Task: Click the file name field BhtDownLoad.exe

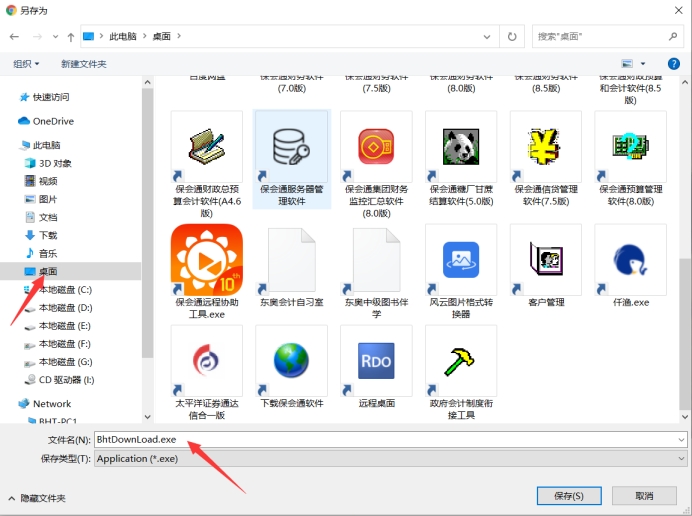Action: coord(391,440)
